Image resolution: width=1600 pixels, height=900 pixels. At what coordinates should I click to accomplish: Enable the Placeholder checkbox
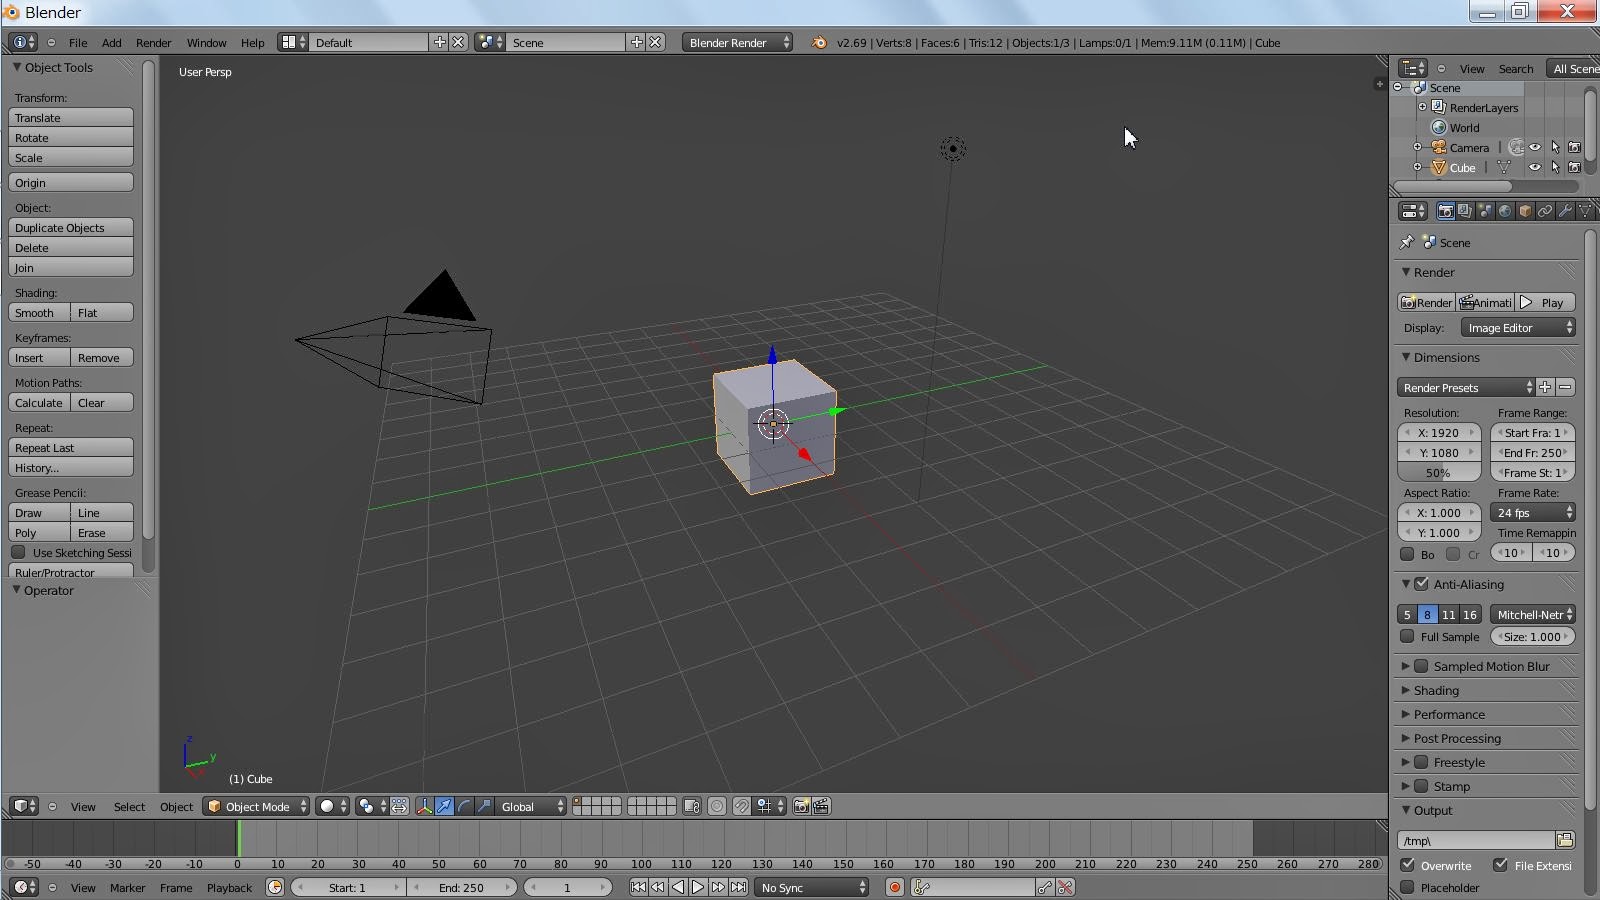point(1407,887)
